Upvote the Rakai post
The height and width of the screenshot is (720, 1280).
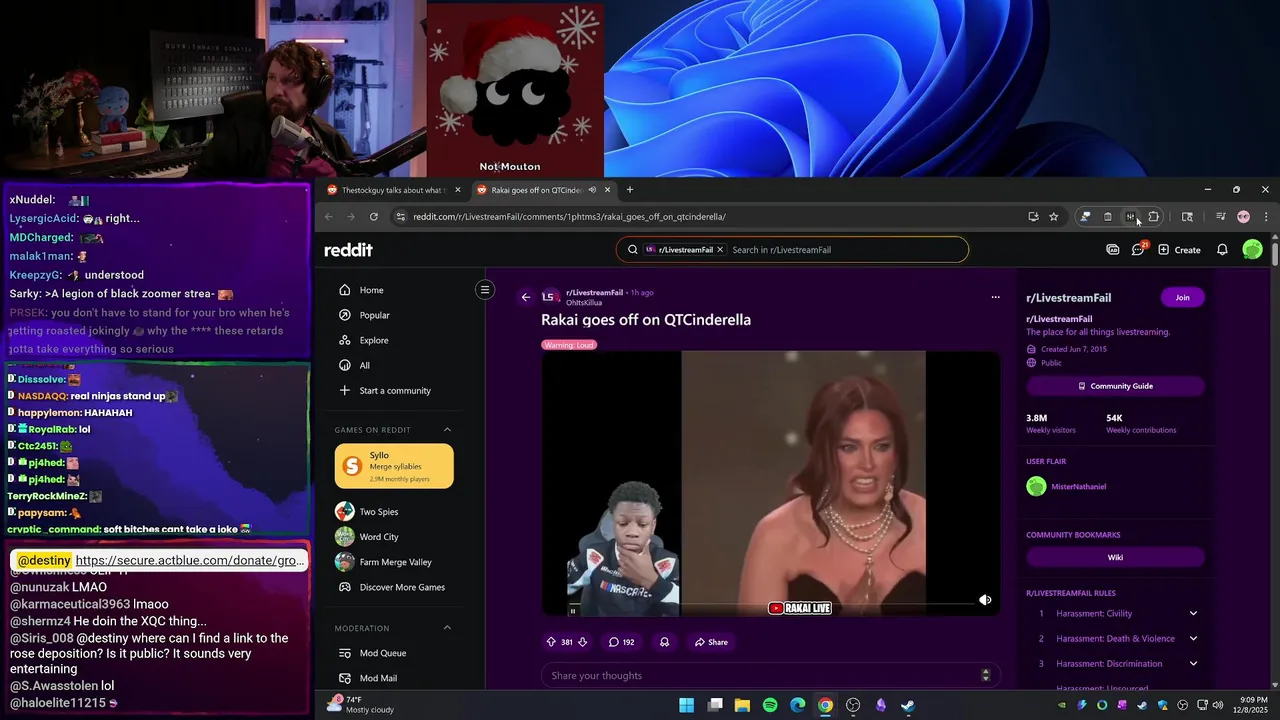551,642
